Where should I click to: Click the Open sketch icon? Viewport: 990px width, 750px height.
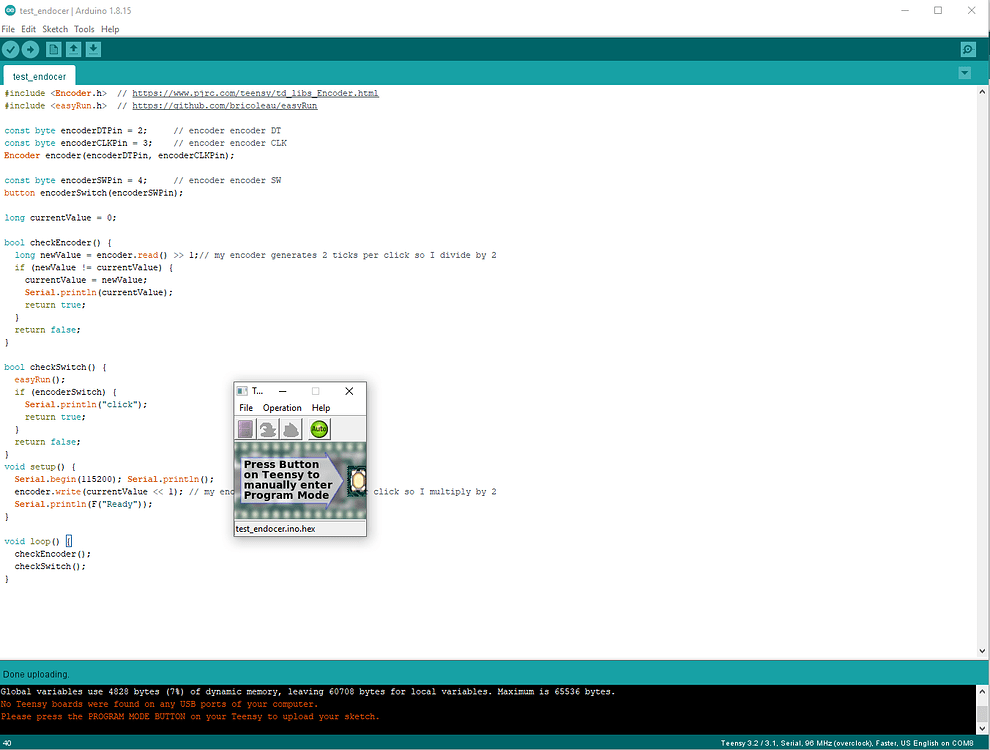click(72, 49)
